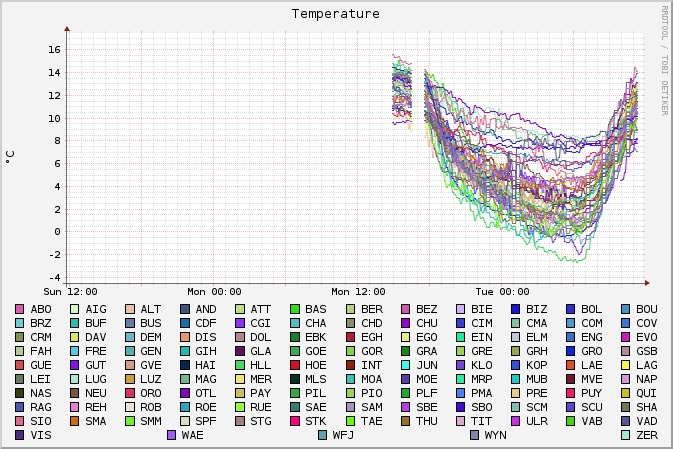The image size is (673, 449).
Task: Click the BUS legend label
Action: 151,323
